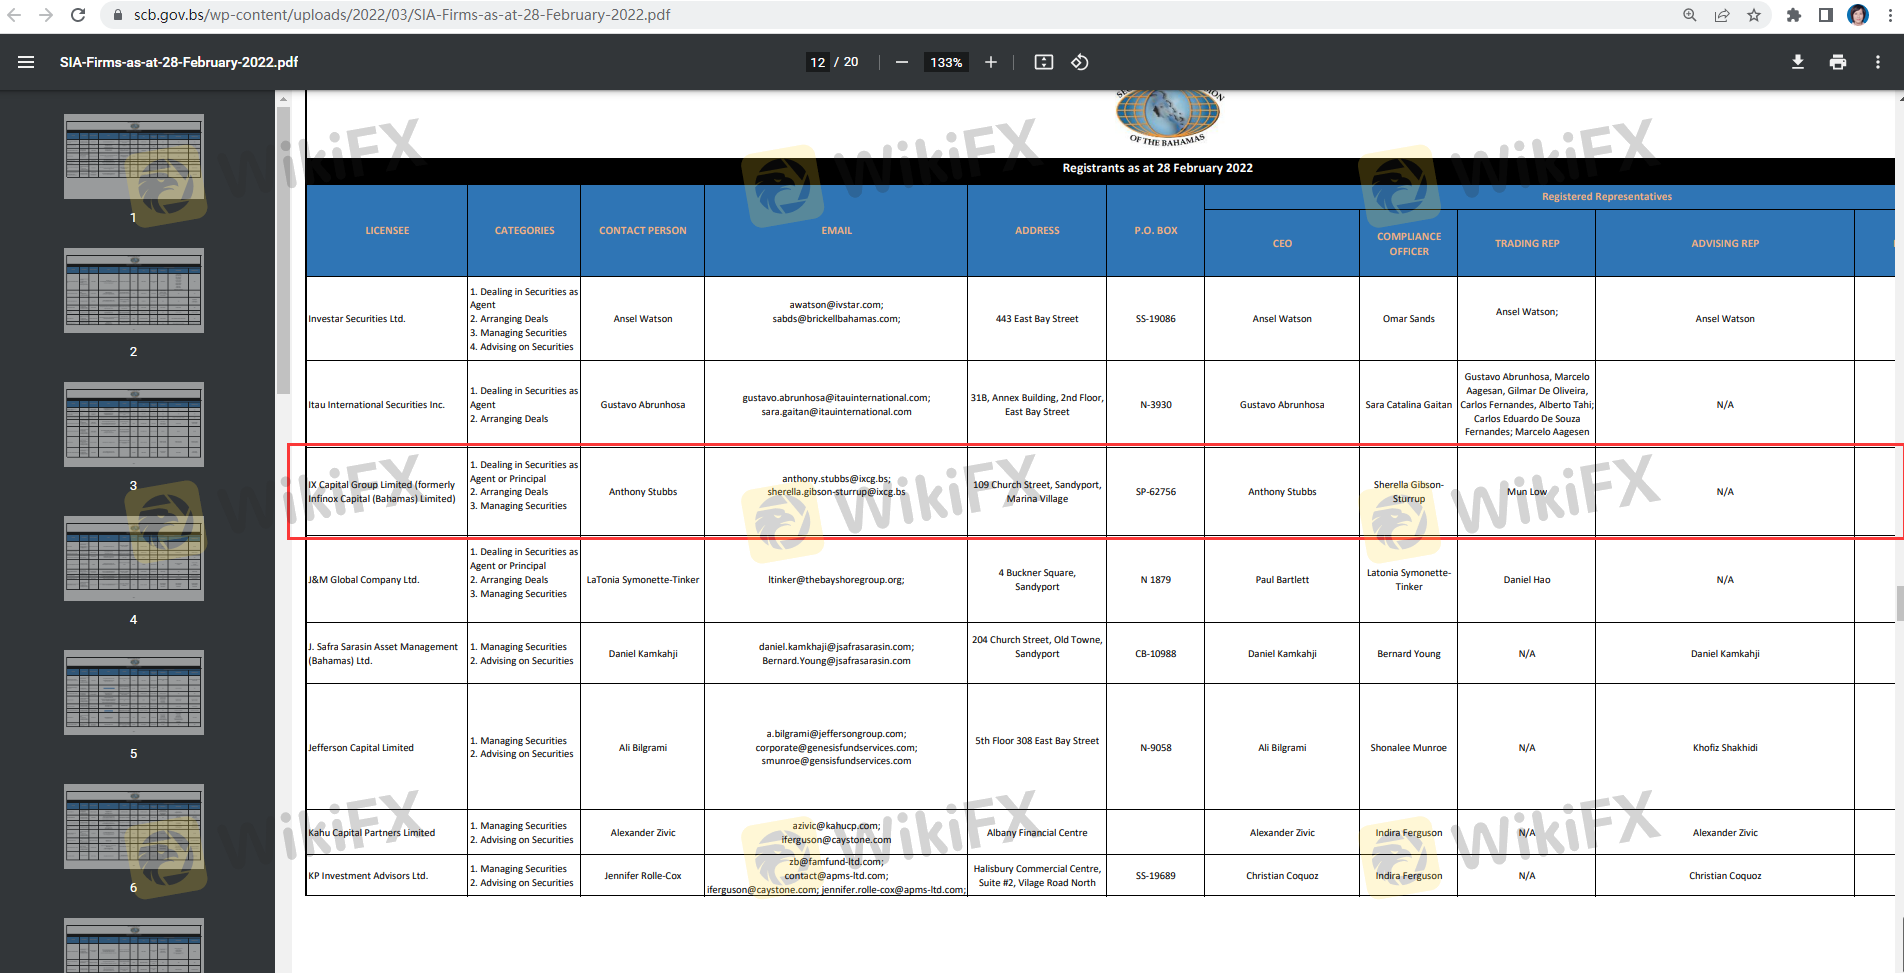
Task: Rotate the document counterclockwise
Action: [x=1080, y=62]
